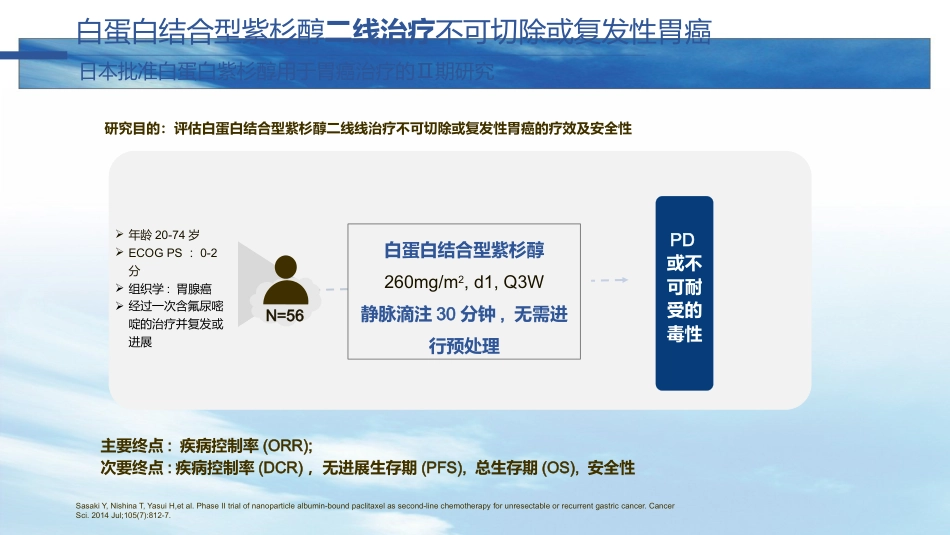Select the Sasaki Y reference citation

pyautogui.click(x=375, y=510)
